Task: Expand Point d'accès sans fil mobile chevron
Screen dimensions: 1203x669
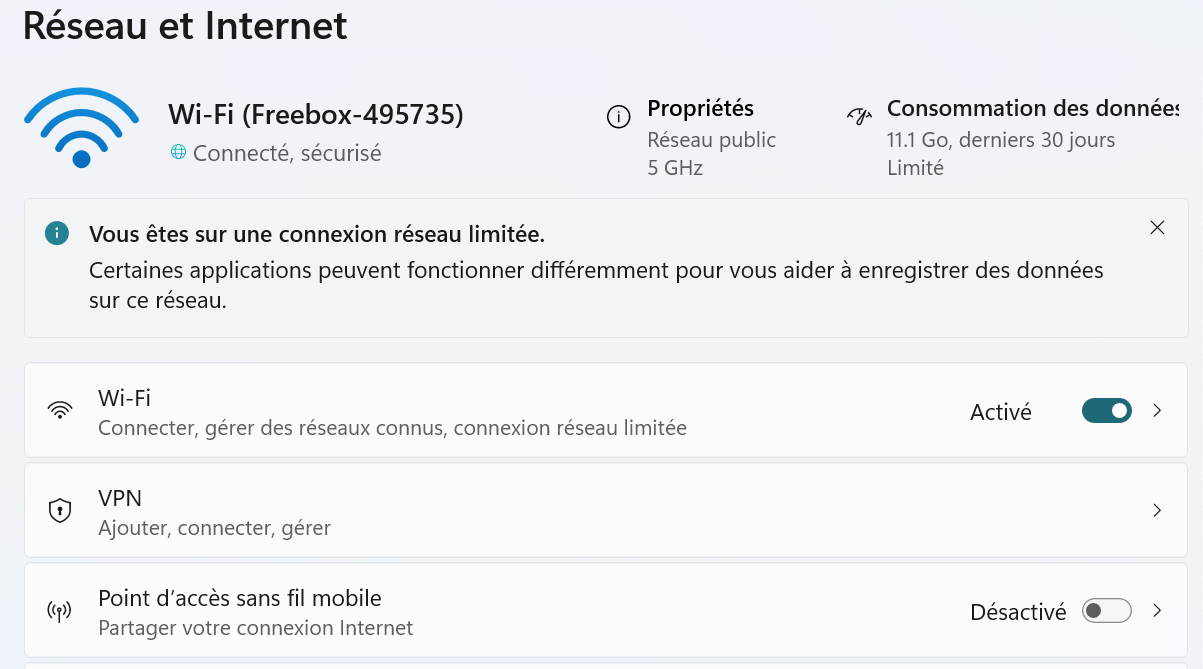Action: [x=1157, y=611]
